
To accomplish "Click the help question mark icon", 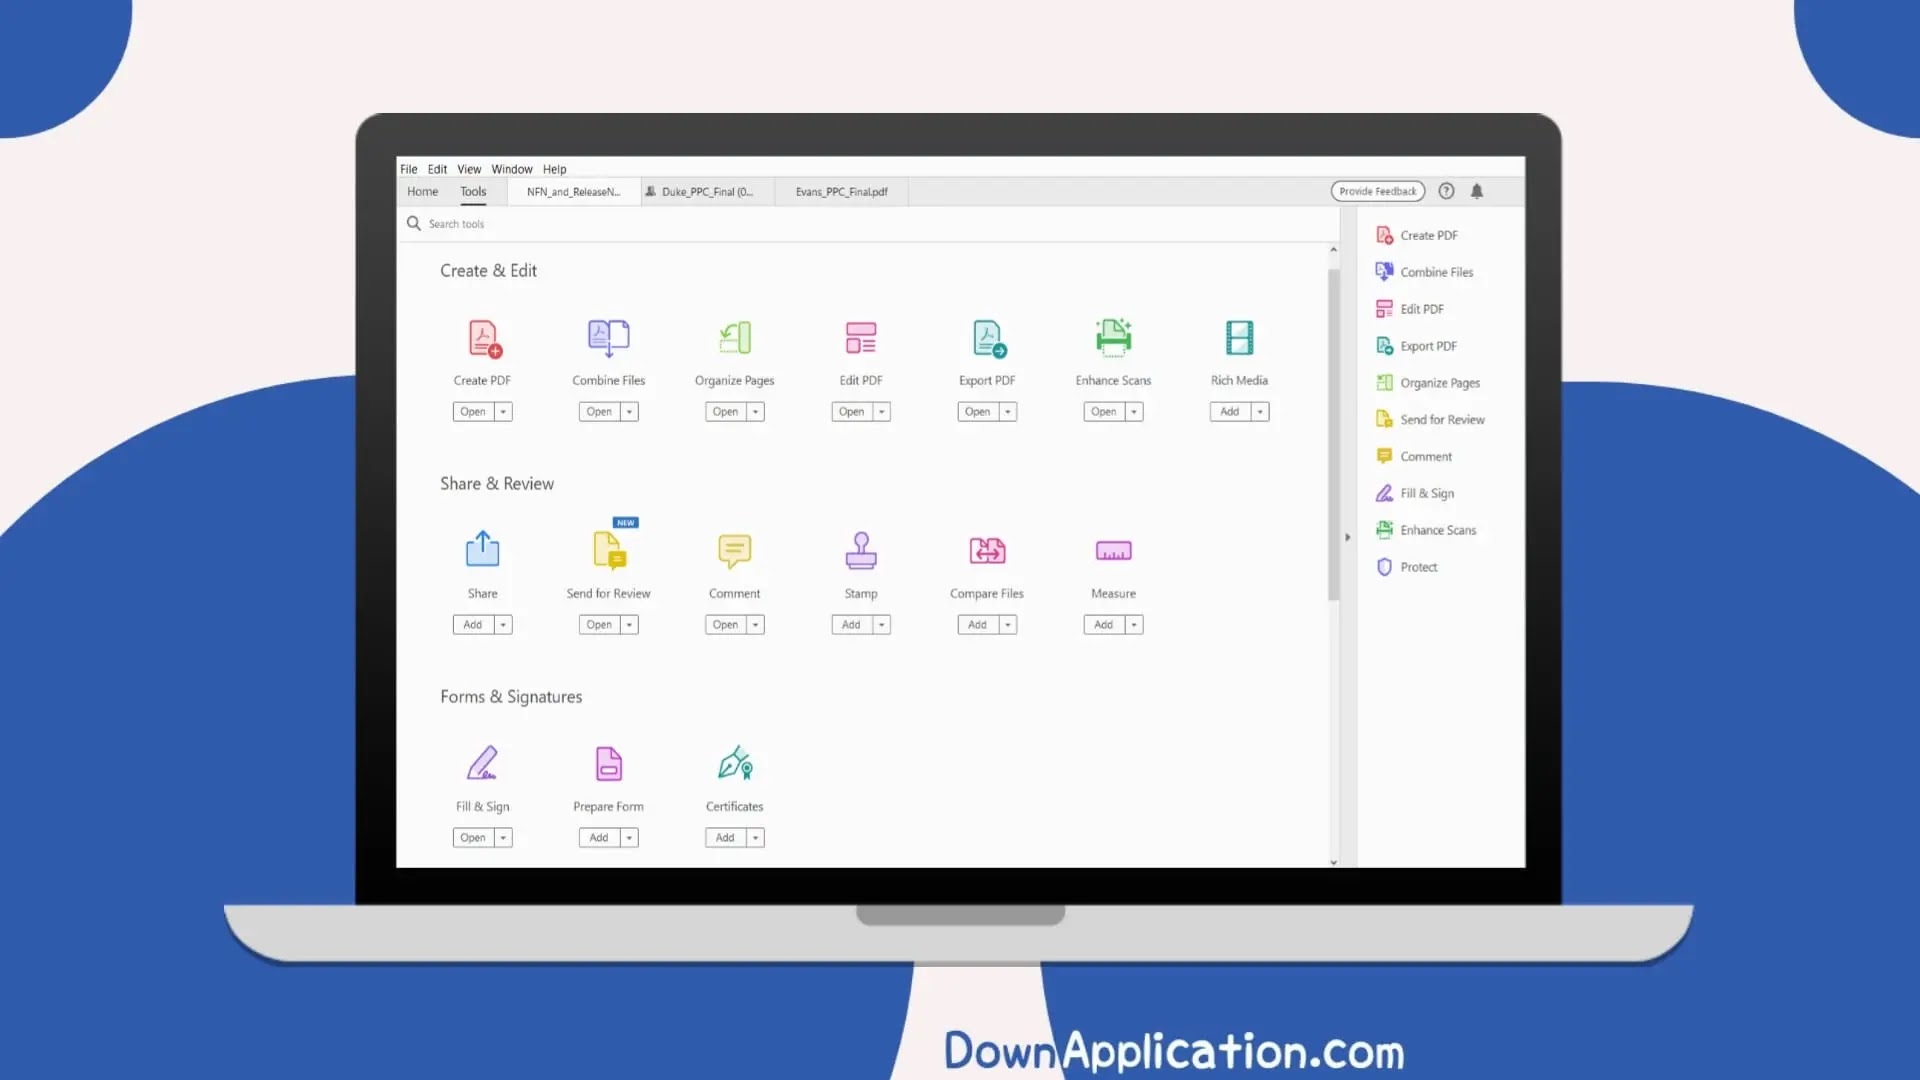I will [1446, 191].
